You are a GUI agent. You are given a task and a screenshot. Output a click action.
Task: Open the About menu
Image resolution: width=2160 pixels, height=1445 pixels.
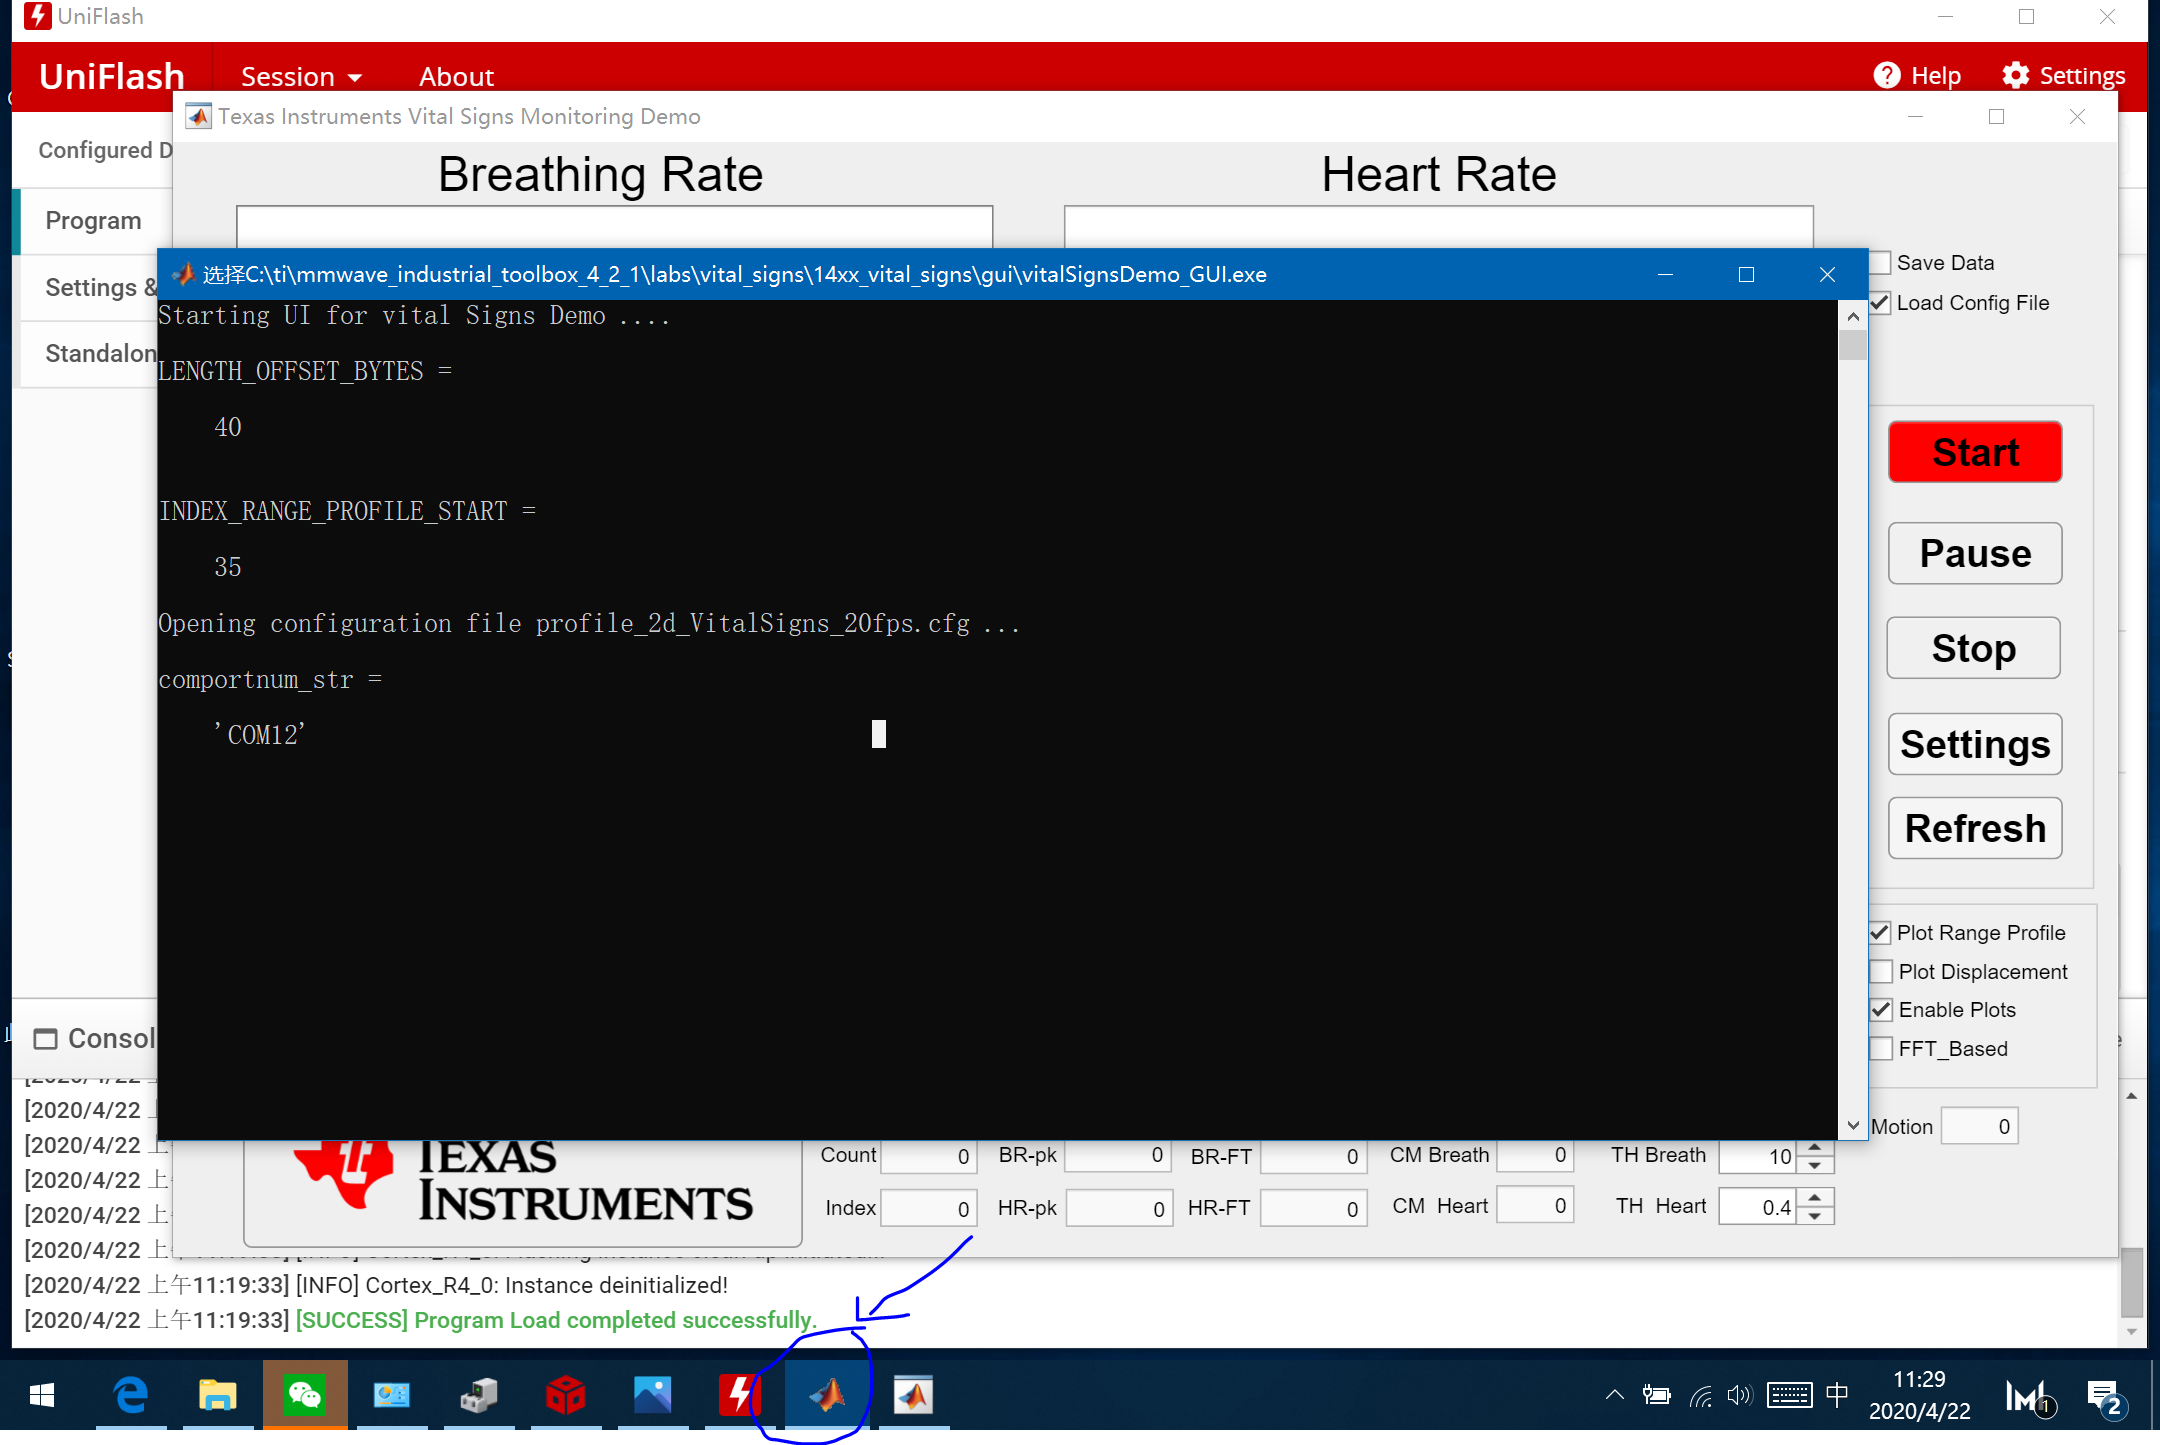click(453, 73)
